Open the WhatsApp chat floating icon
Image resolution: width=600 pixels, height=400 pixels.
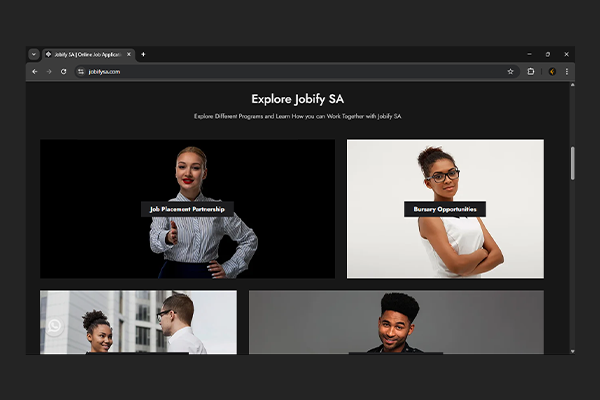tap(54, 326)
